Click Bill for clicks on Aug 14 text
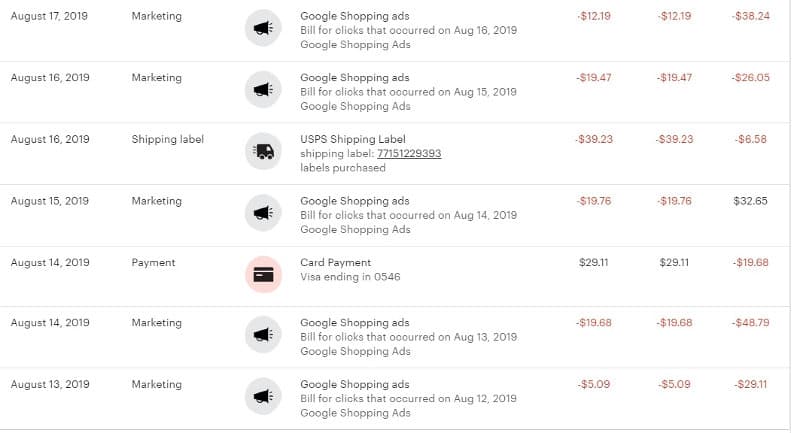800x433 pixels. click(x=409, y=215)
